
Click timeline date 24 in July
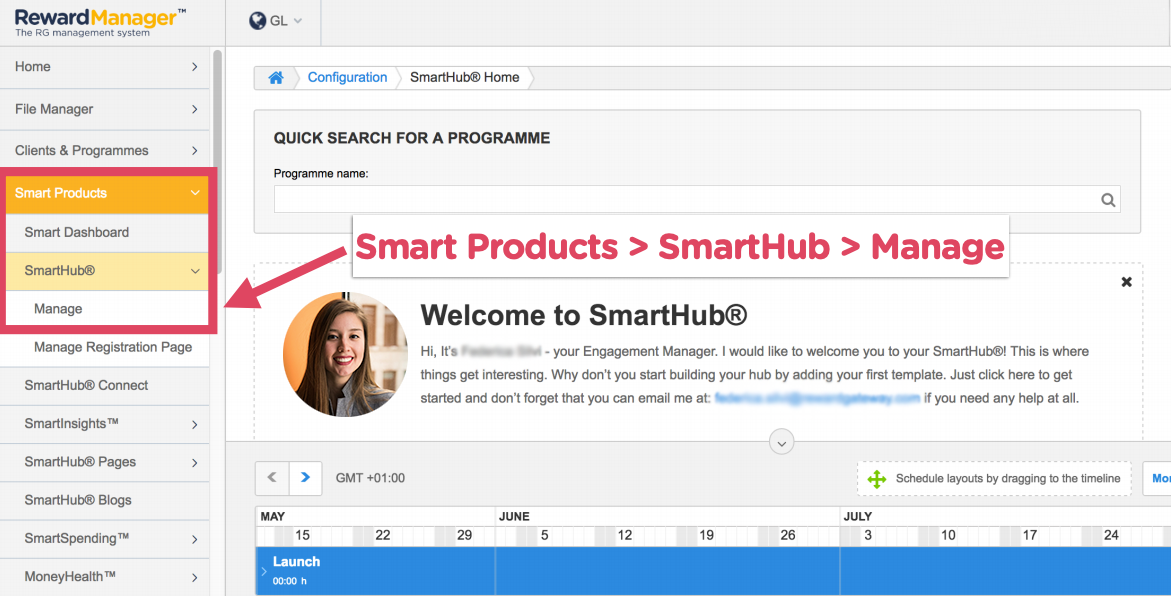1111,536
